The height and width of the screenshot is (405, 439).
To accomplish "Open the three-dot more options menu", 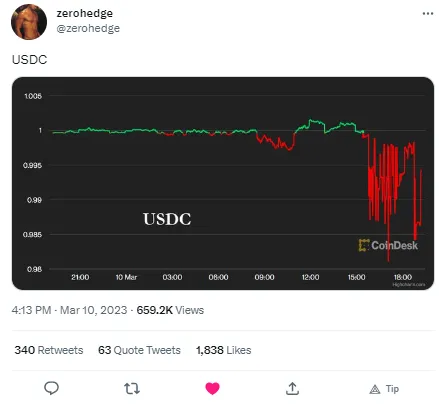I will [x=428, y=14].
